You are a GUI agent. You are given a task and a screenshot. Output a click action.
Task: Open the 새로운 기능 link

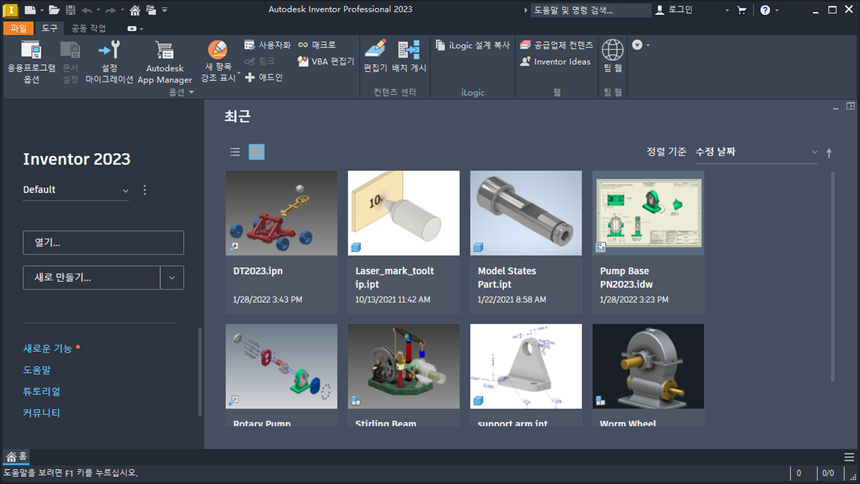point(48,348)
